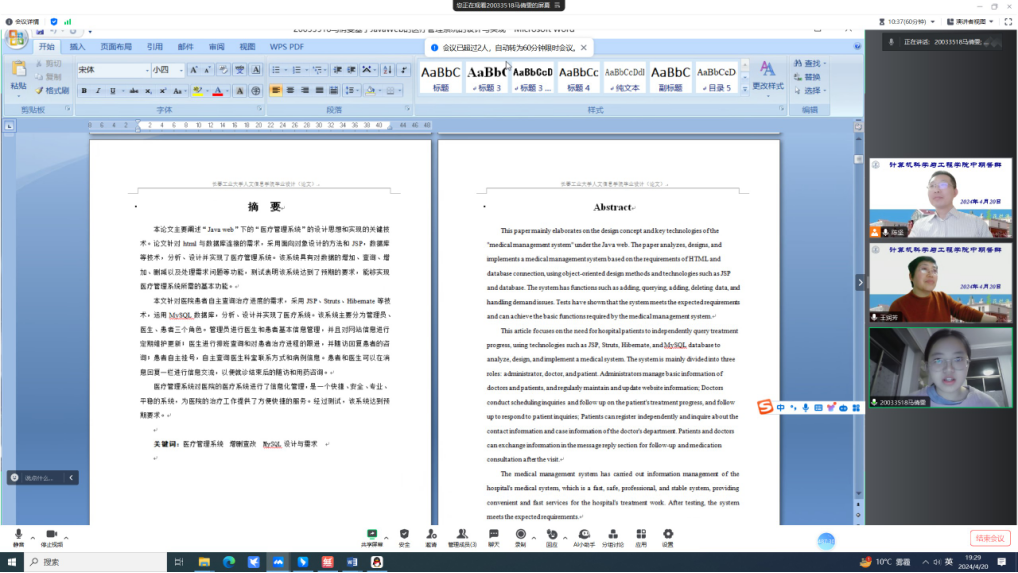Open the meeting Chat (聊天) panel
Screen dimensions: 1018x573
tap(493, 538)
